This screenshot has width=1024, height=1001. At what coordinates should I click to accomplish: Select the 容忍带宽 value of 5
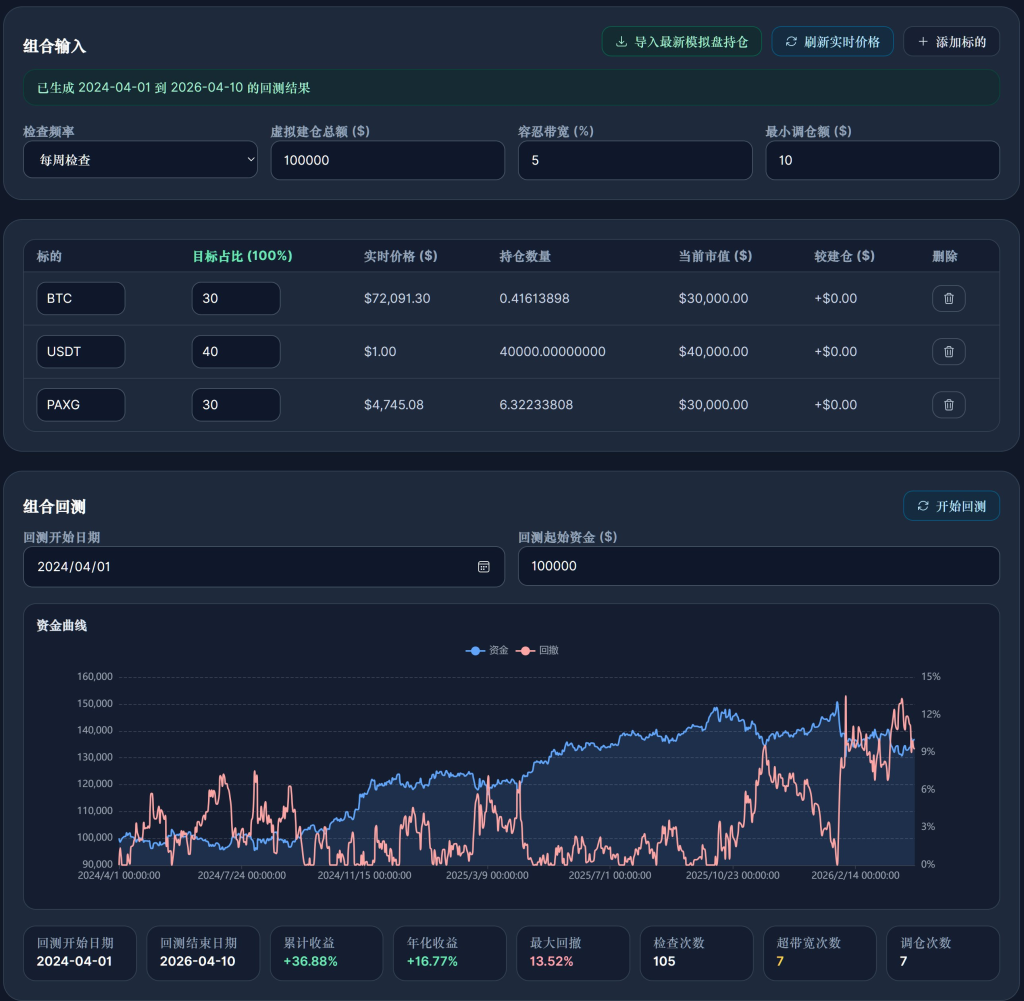click(635, 160)
